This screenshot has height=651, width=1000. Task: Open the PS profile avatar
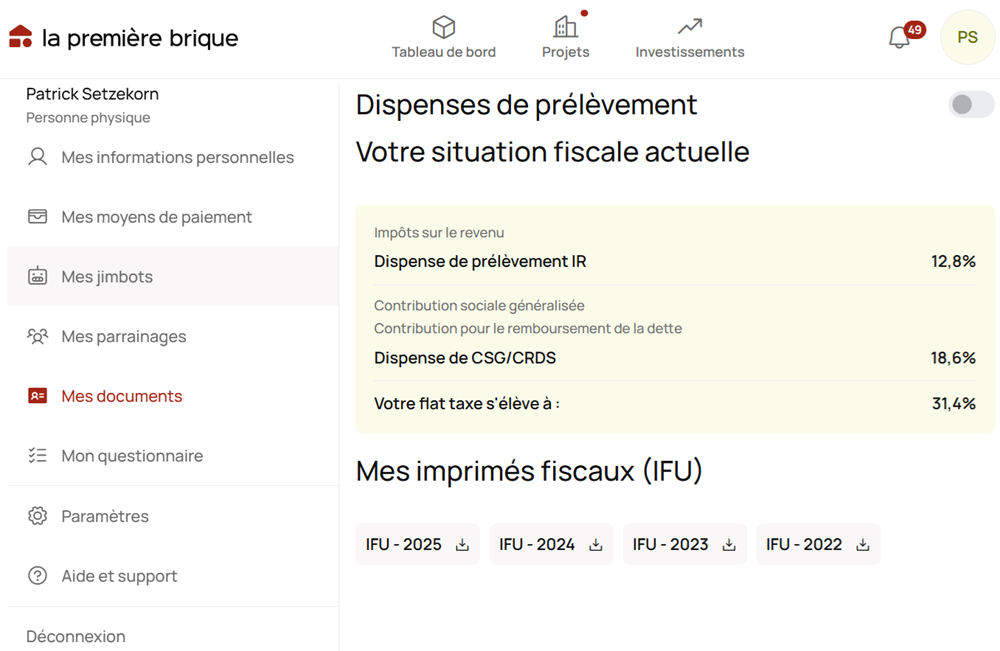coord(967,38)
